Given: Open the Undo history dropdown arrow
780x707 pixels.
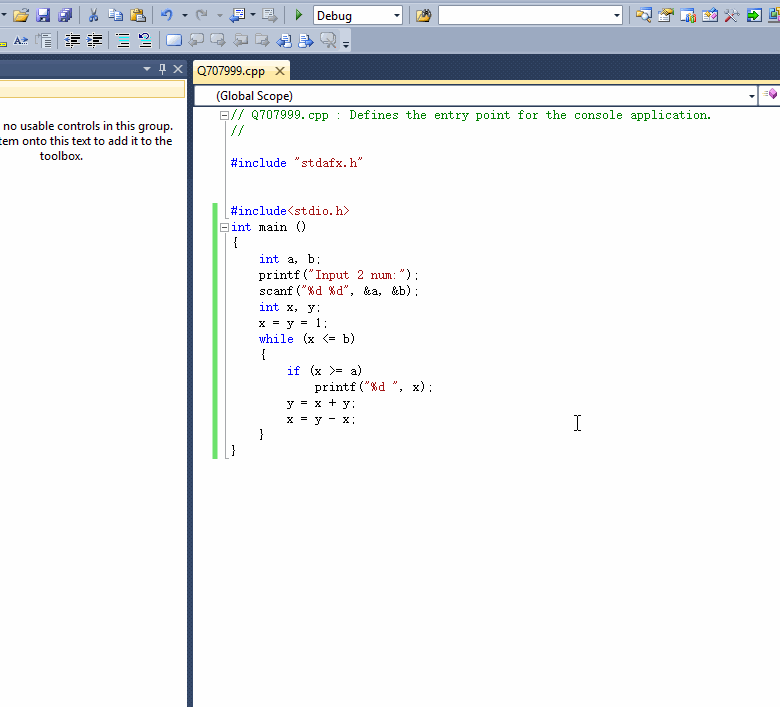Looking at the screenshot, I should click(185, 15).
